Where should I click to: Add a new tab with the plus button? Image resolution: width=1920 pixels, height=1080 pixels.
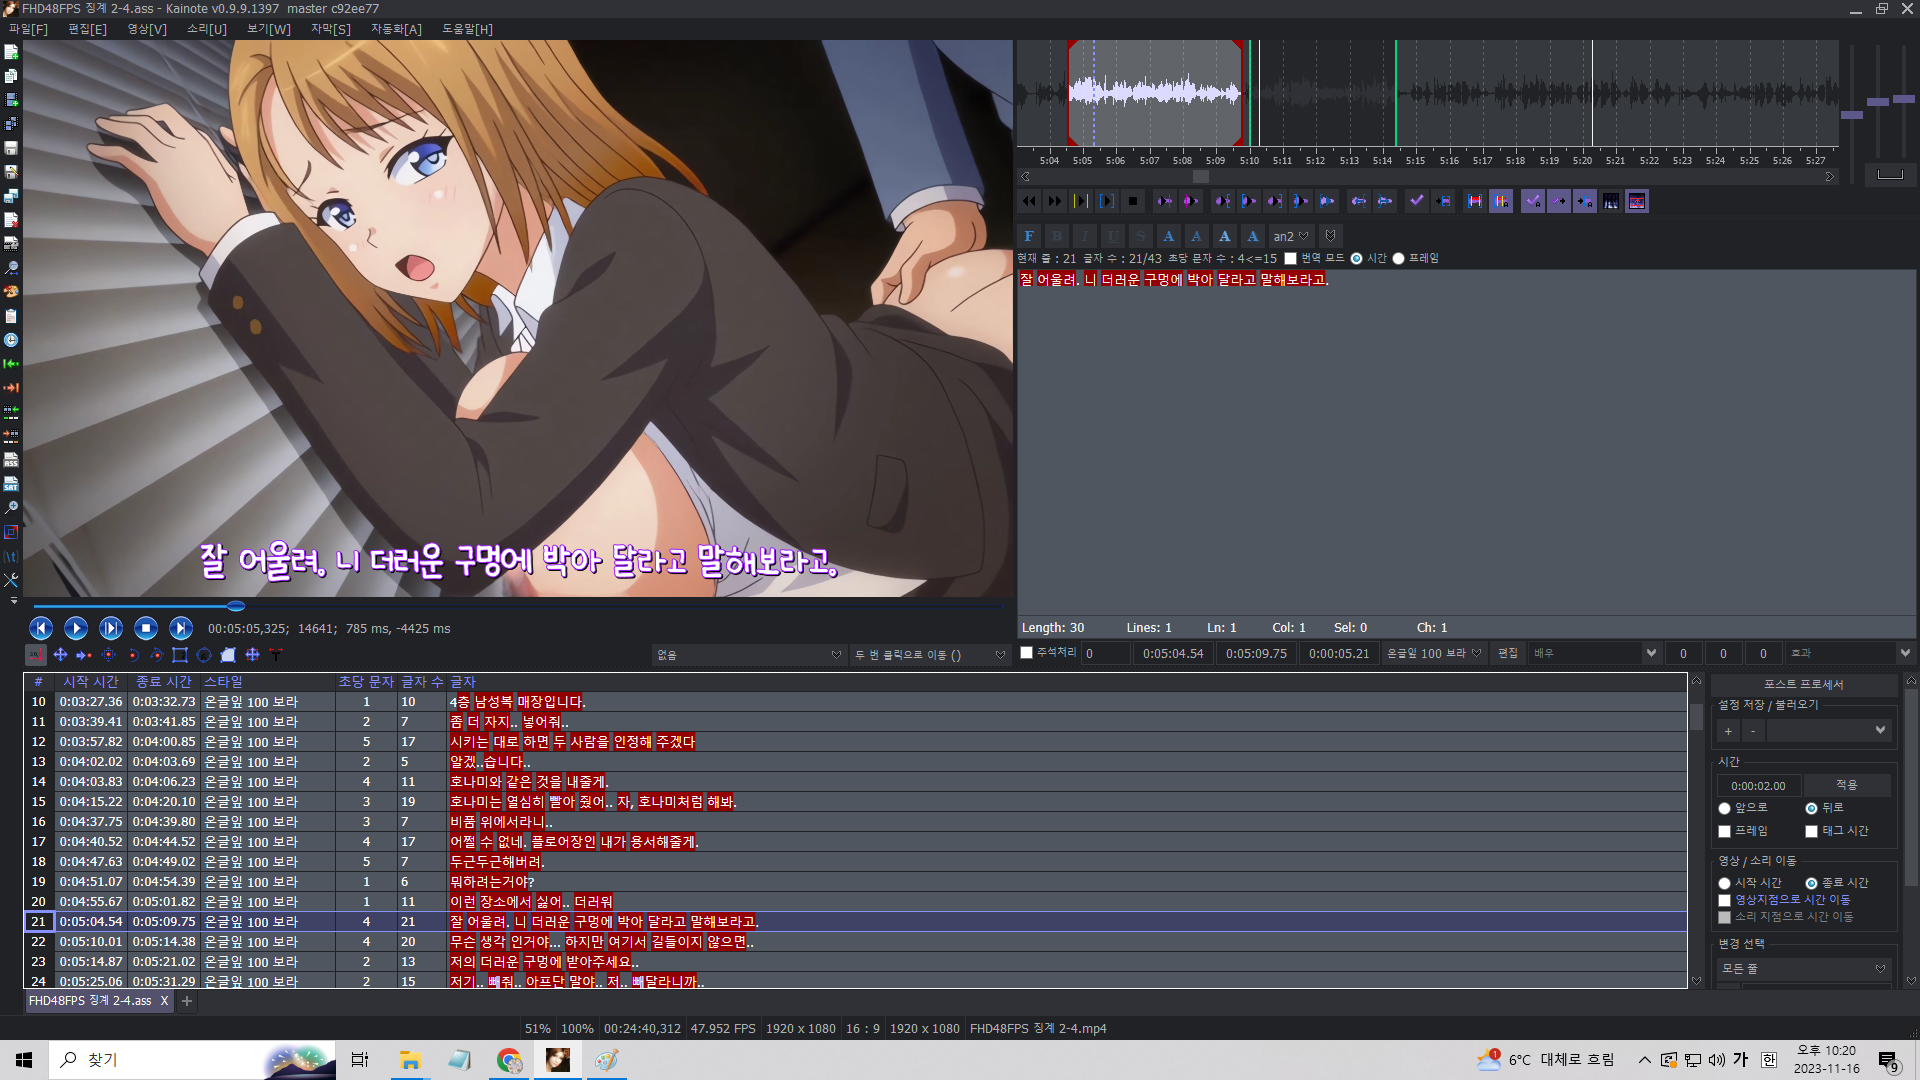pos(187,1001)
